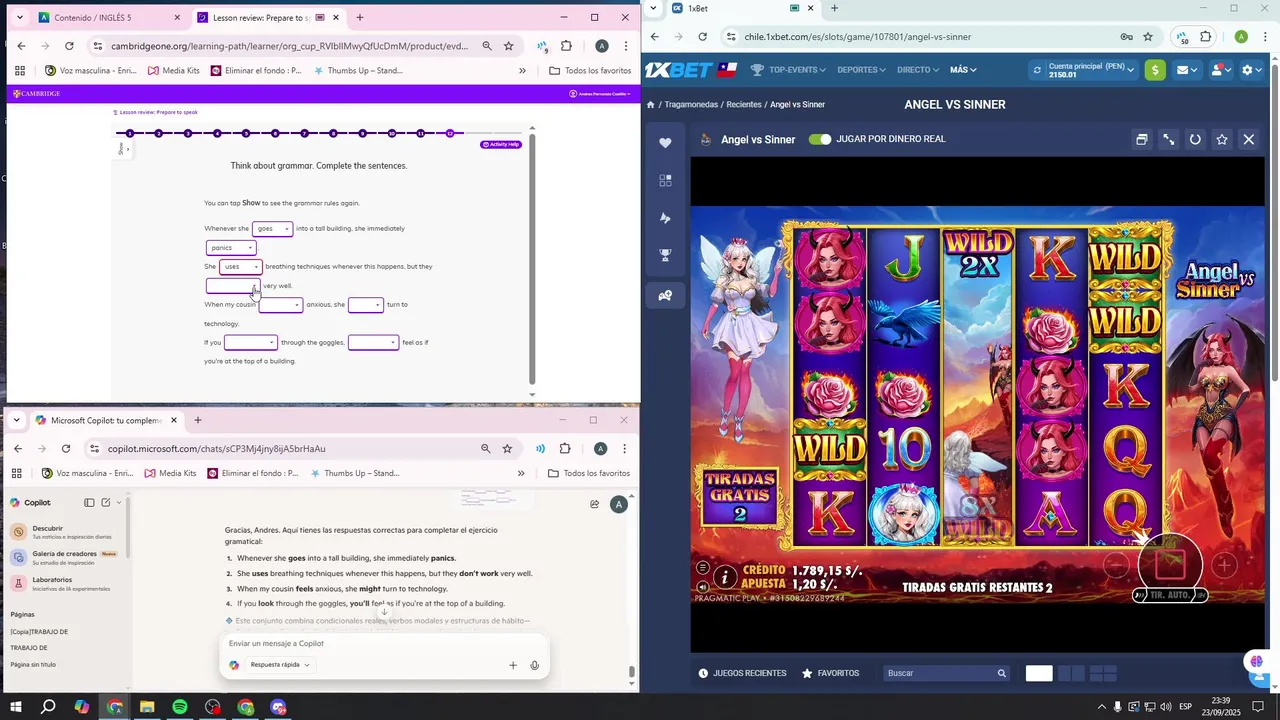1280x720 pixels.
Task: Open the gamepad icon in 1xBet sidebar
Action: coord(665,295)
